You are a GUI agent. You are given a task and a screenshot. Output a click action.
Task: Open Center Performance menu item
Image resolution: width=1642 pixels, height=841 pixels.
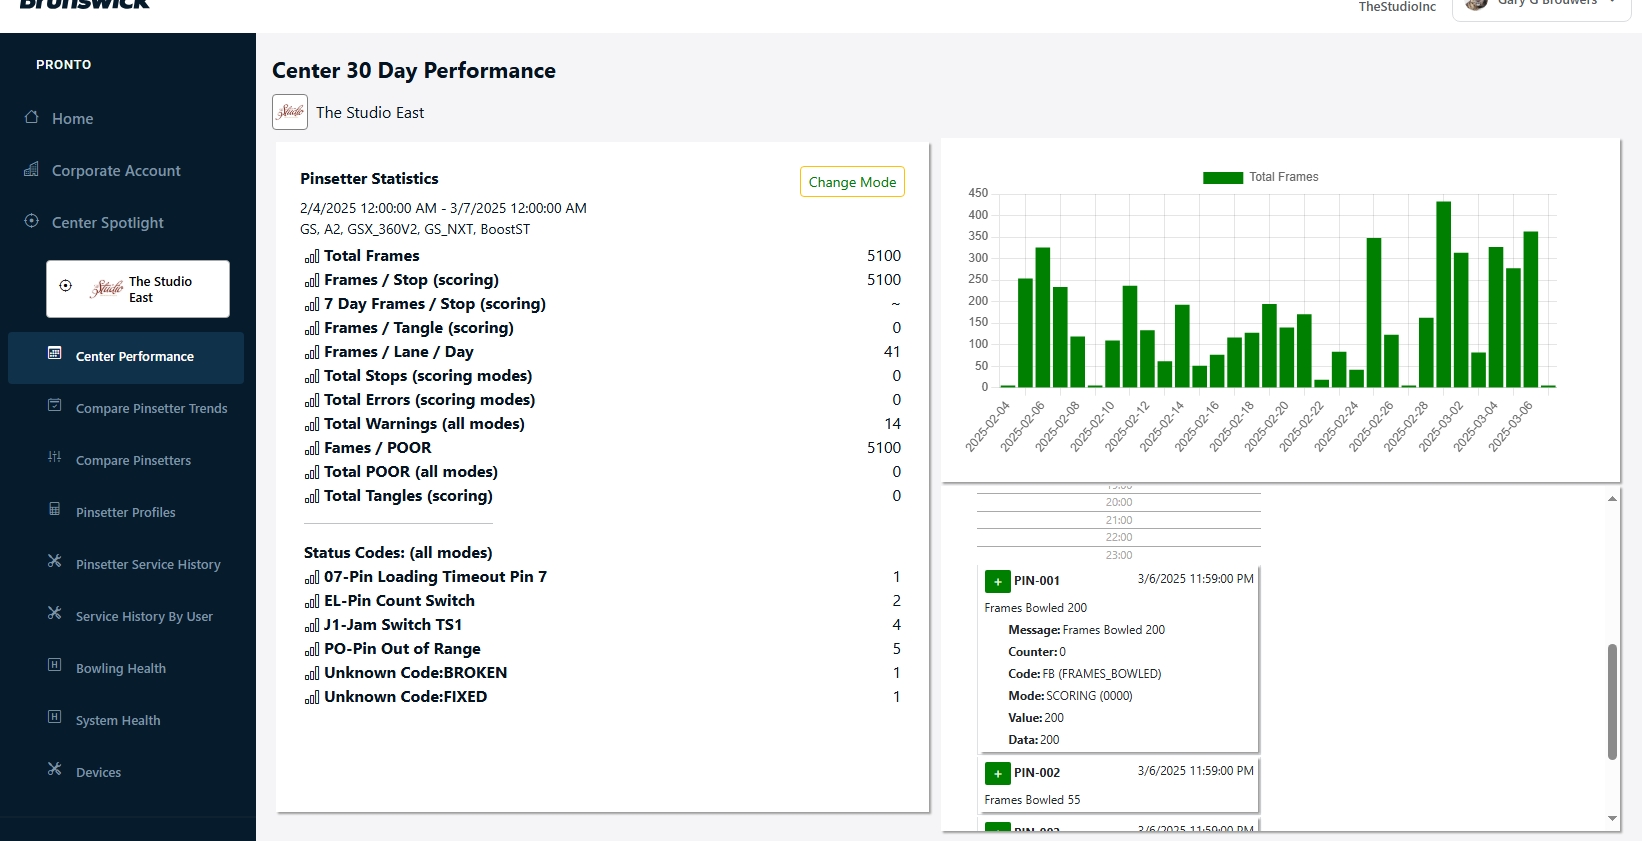click(x=126, y=357)
